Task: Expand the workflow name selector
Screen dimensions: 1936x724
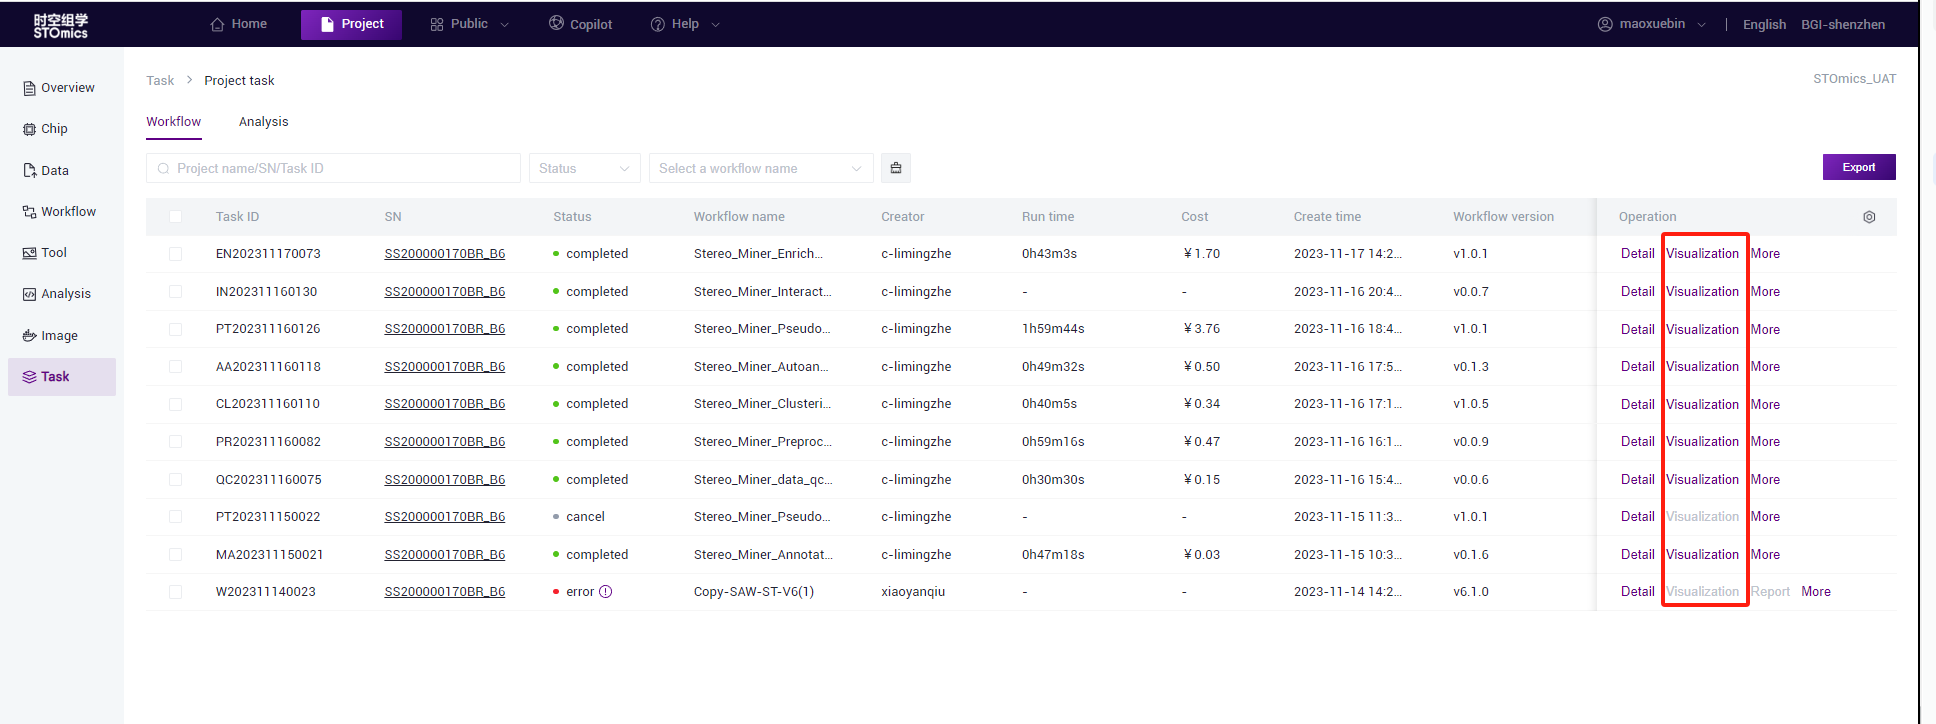Action: (x=760, y=168)
